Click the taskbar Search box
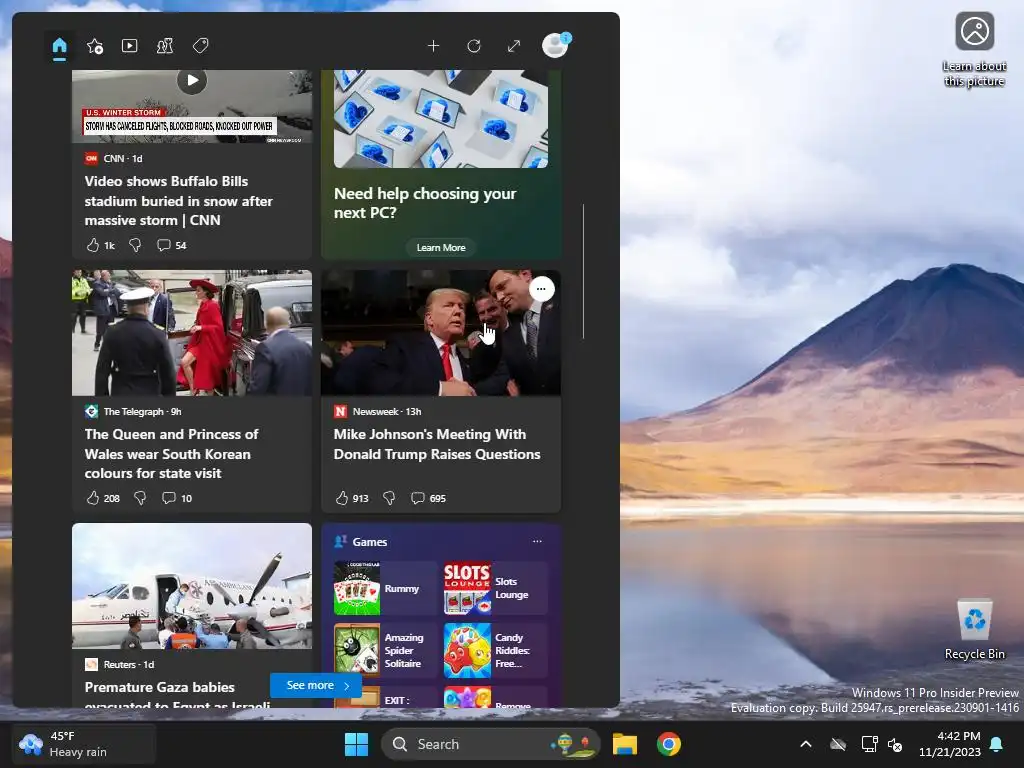This screenshot has height=768, width=1024. pos(490,744)
